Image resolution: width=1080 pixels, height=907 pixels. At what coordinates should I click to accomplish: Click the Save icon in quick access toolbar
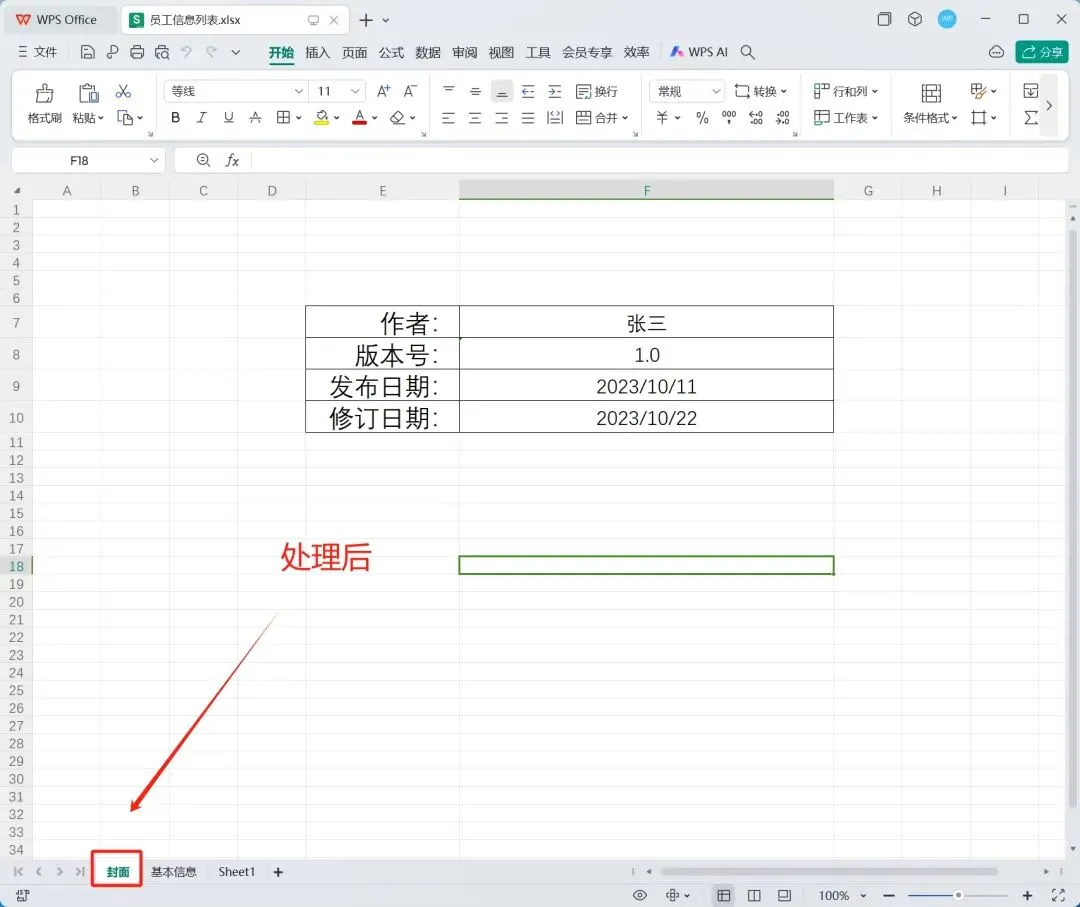point(87,52)
